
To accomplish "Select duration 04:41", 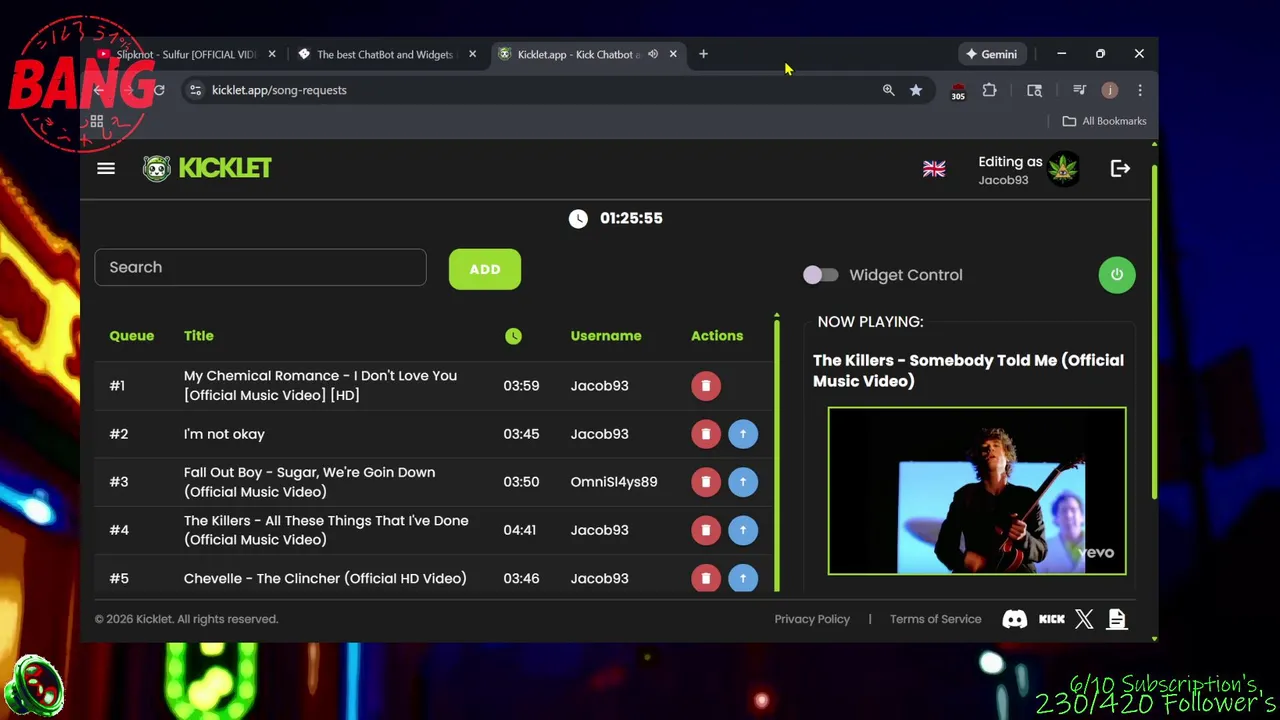I will tap(521, 530).
